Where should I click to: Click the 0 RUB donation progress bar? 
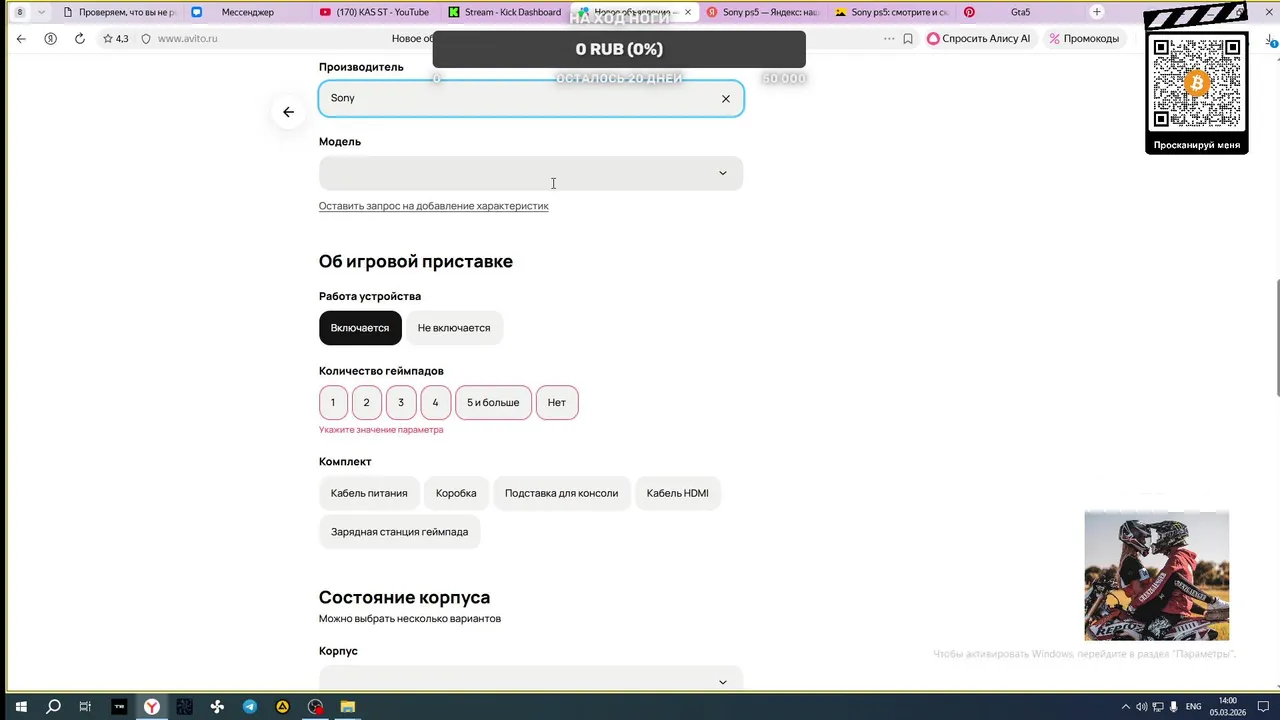pyautogui.click(x=619, y=49)
